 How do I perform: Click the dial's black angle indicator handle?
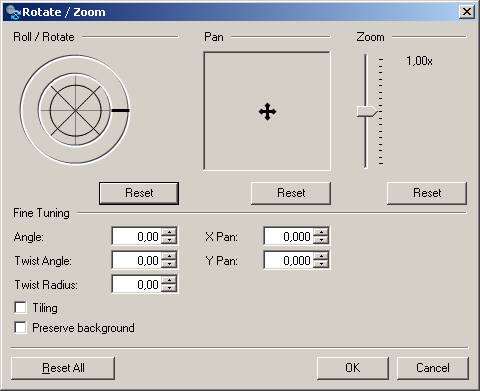(x=120, y=110)
